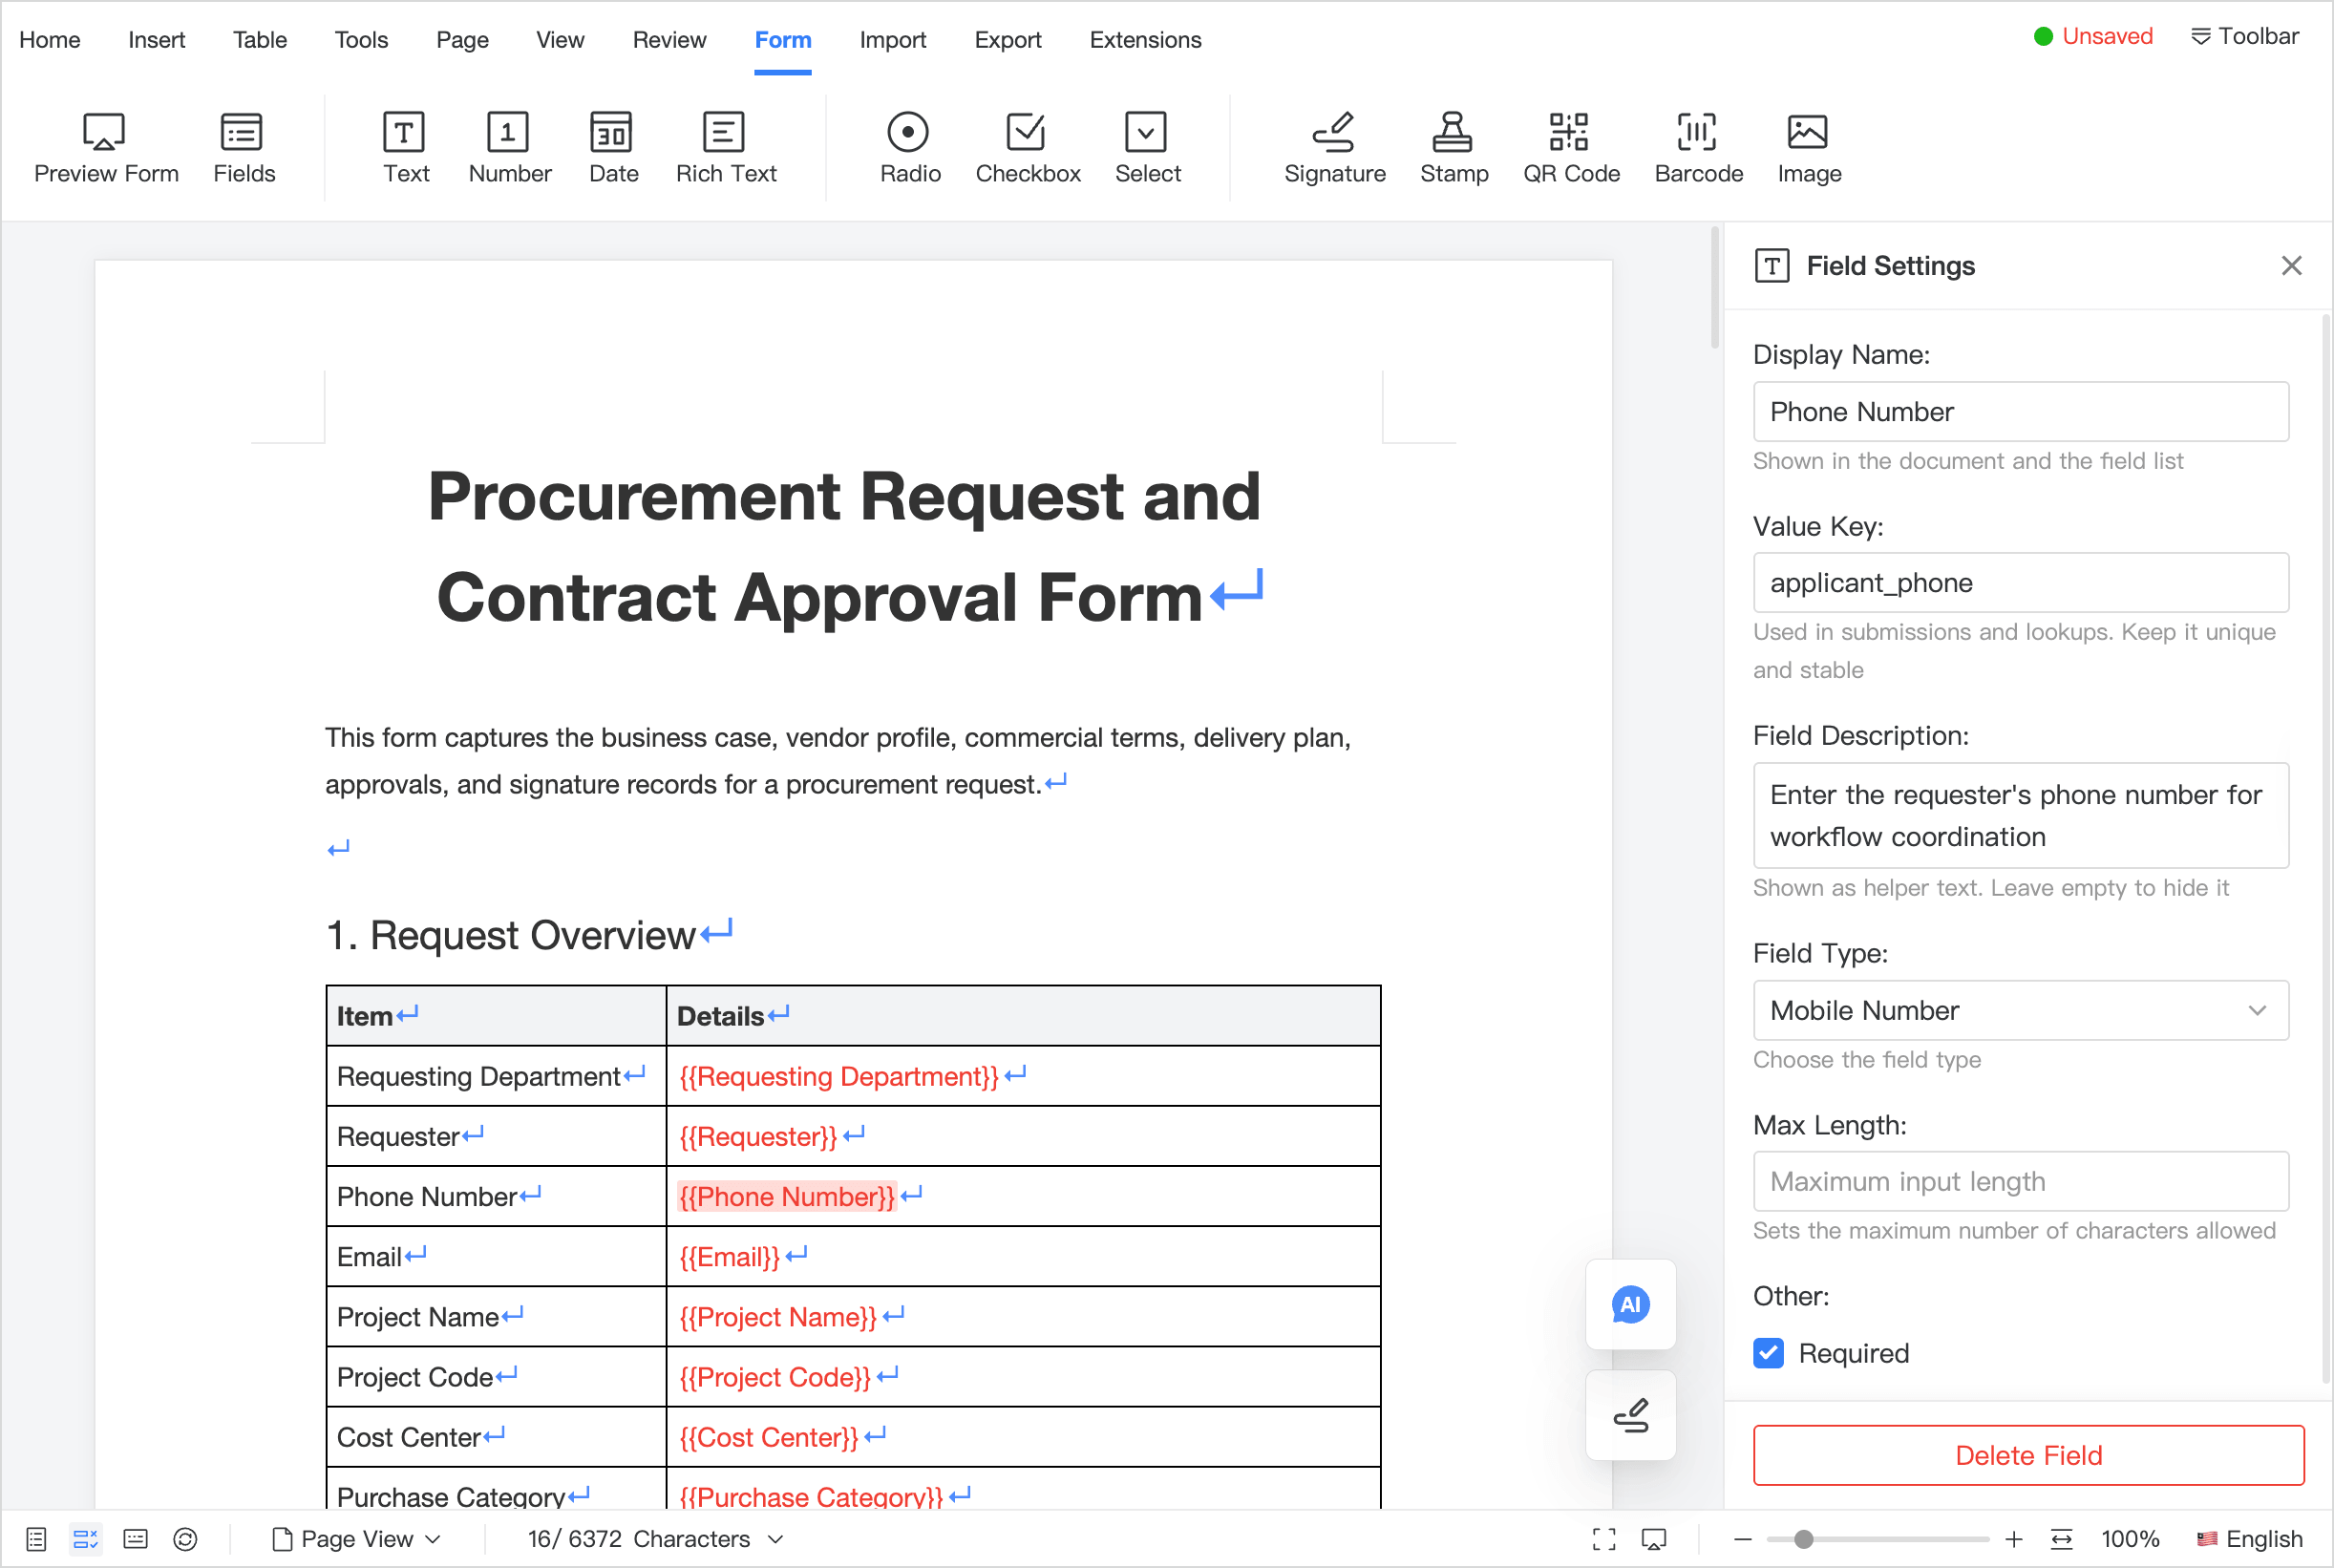Click the floating signature button

click(x=1630, y=1415)
